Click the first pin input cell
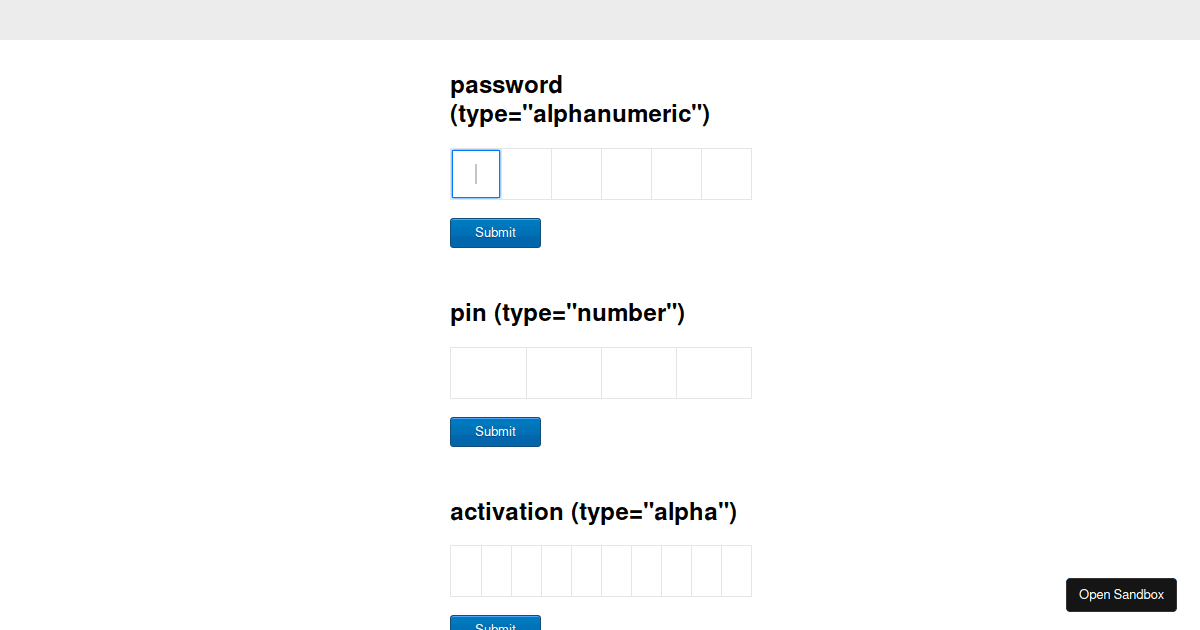The width and height of the screenshot is (1200, 630). pyautogui.click(x=488, y=372)
